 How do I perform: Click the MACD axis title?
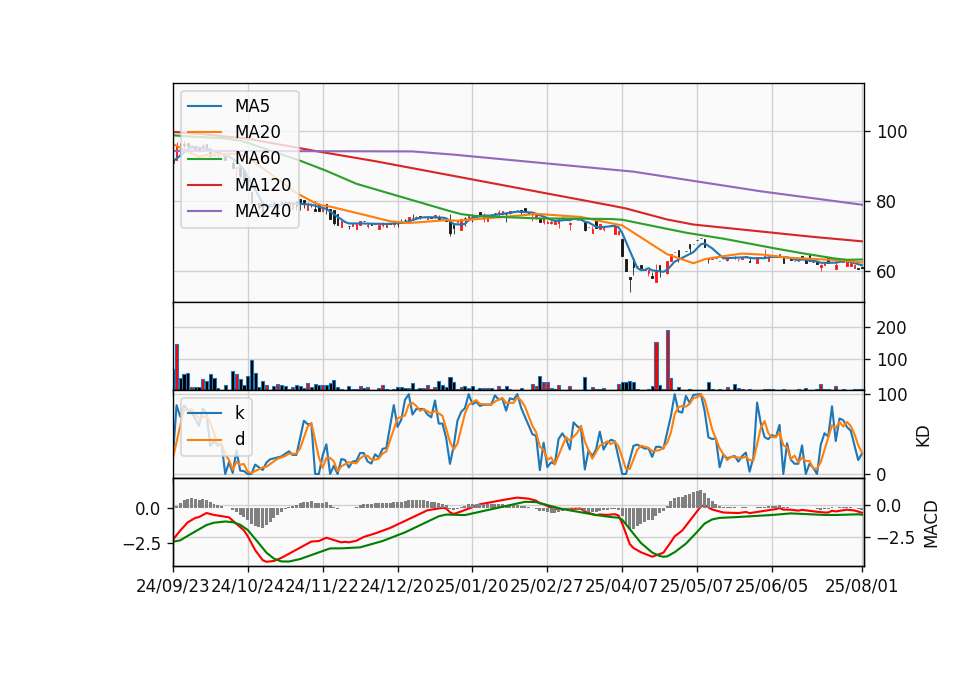pos(931,524)
